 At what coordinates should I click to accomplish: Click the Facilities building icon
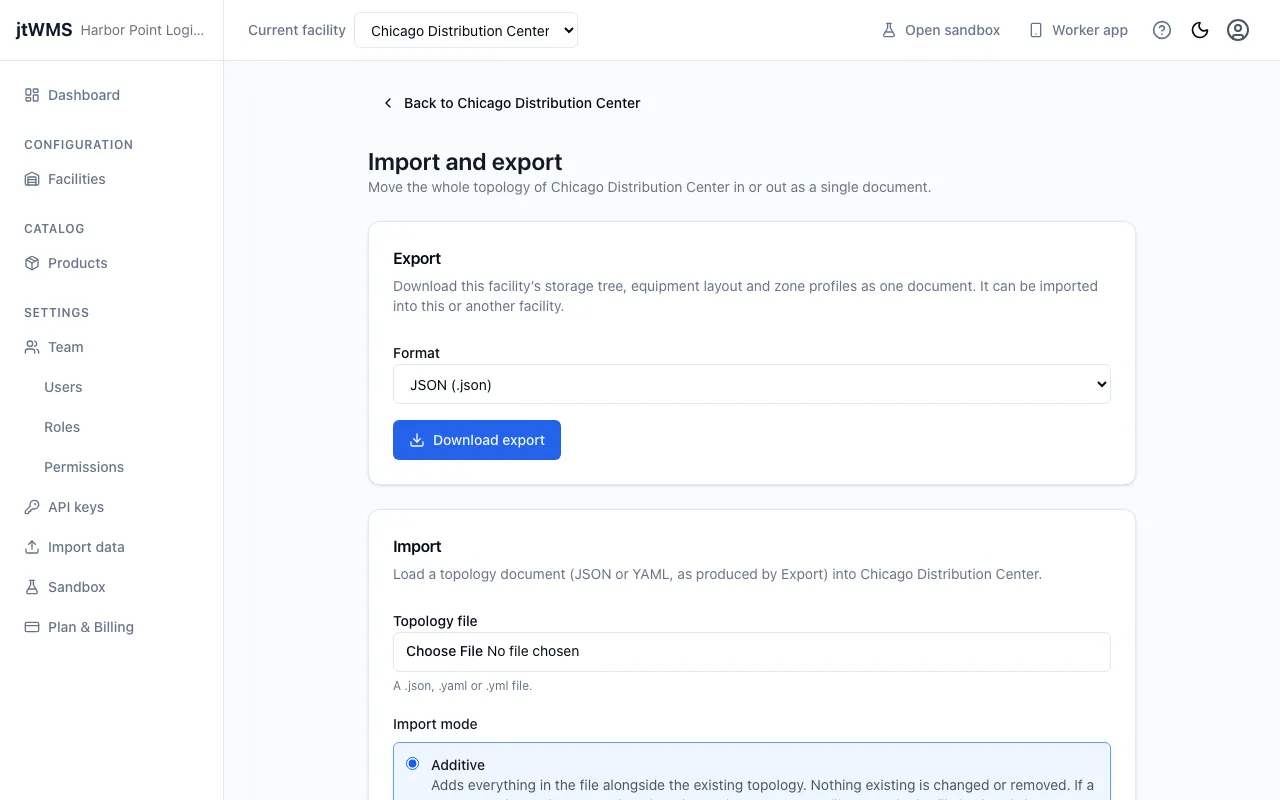(32, 179)
